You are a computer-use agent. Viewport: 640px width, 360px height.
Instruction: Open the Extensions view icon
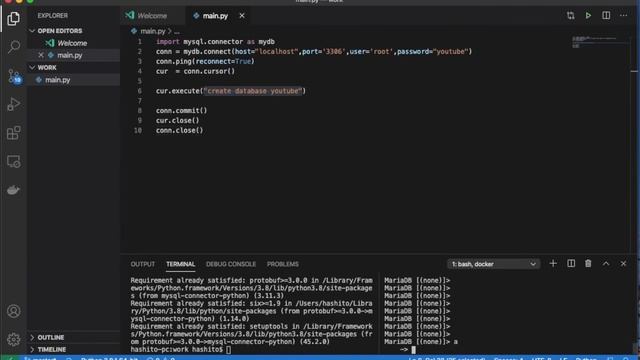click(x=13, y=133)
